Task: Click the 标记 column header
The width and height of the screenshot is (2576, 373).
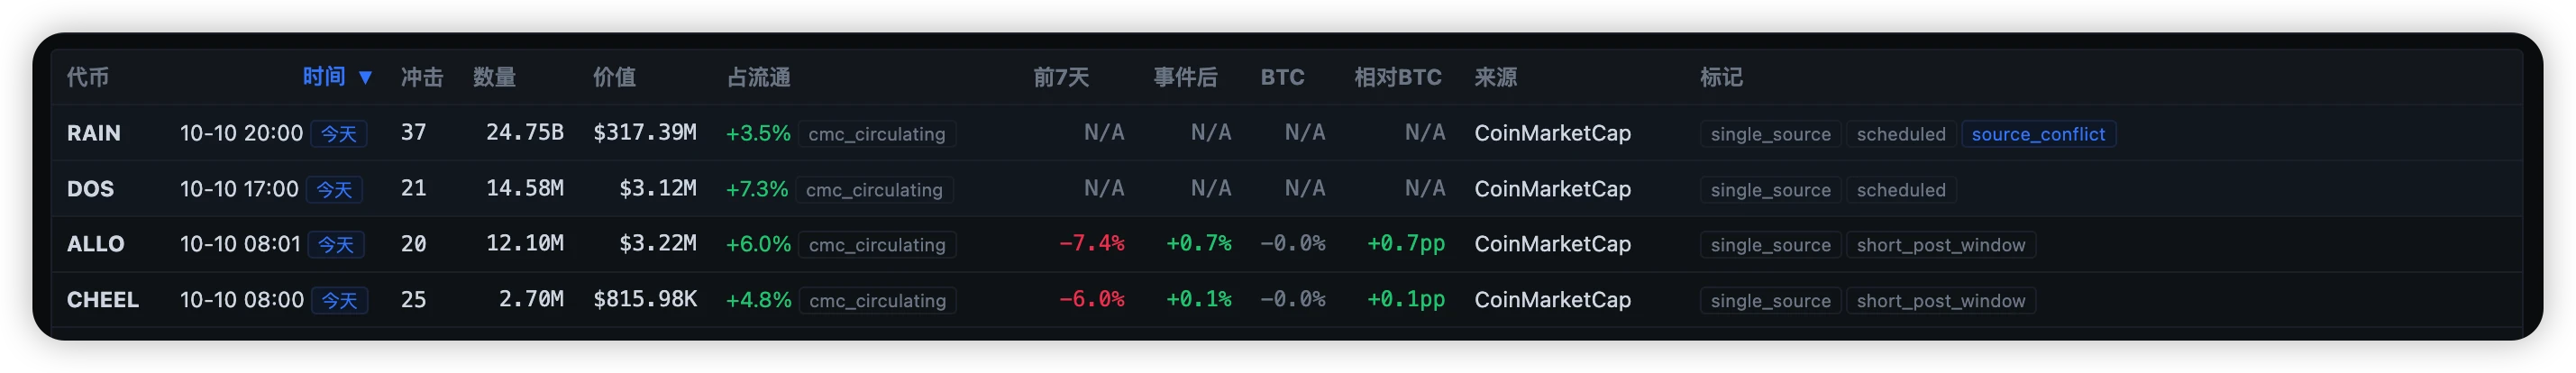Action: 1721,77
